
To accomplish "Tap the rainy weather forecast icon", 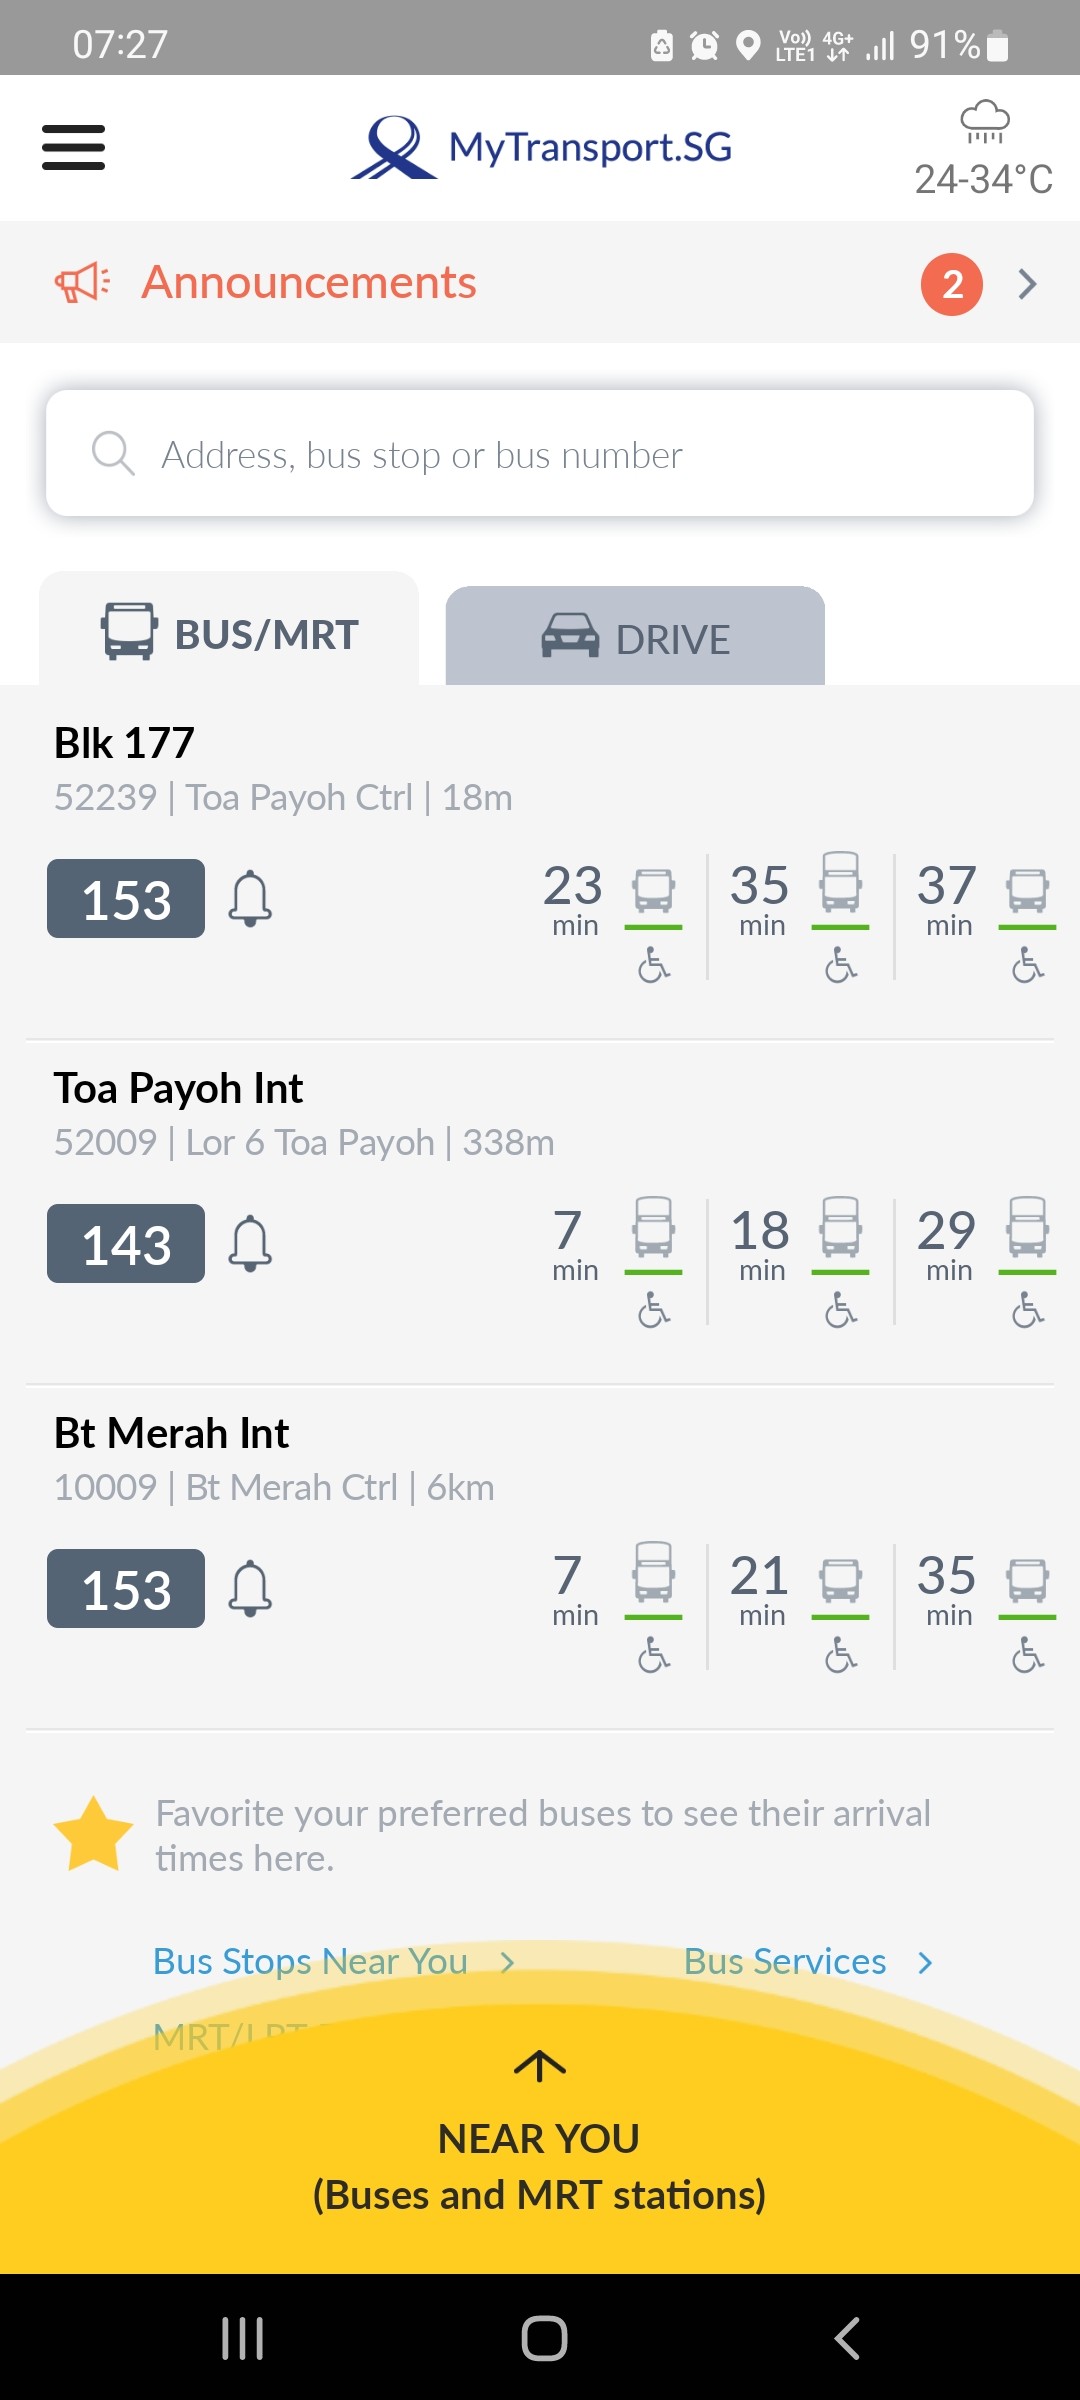I will 985,122.
